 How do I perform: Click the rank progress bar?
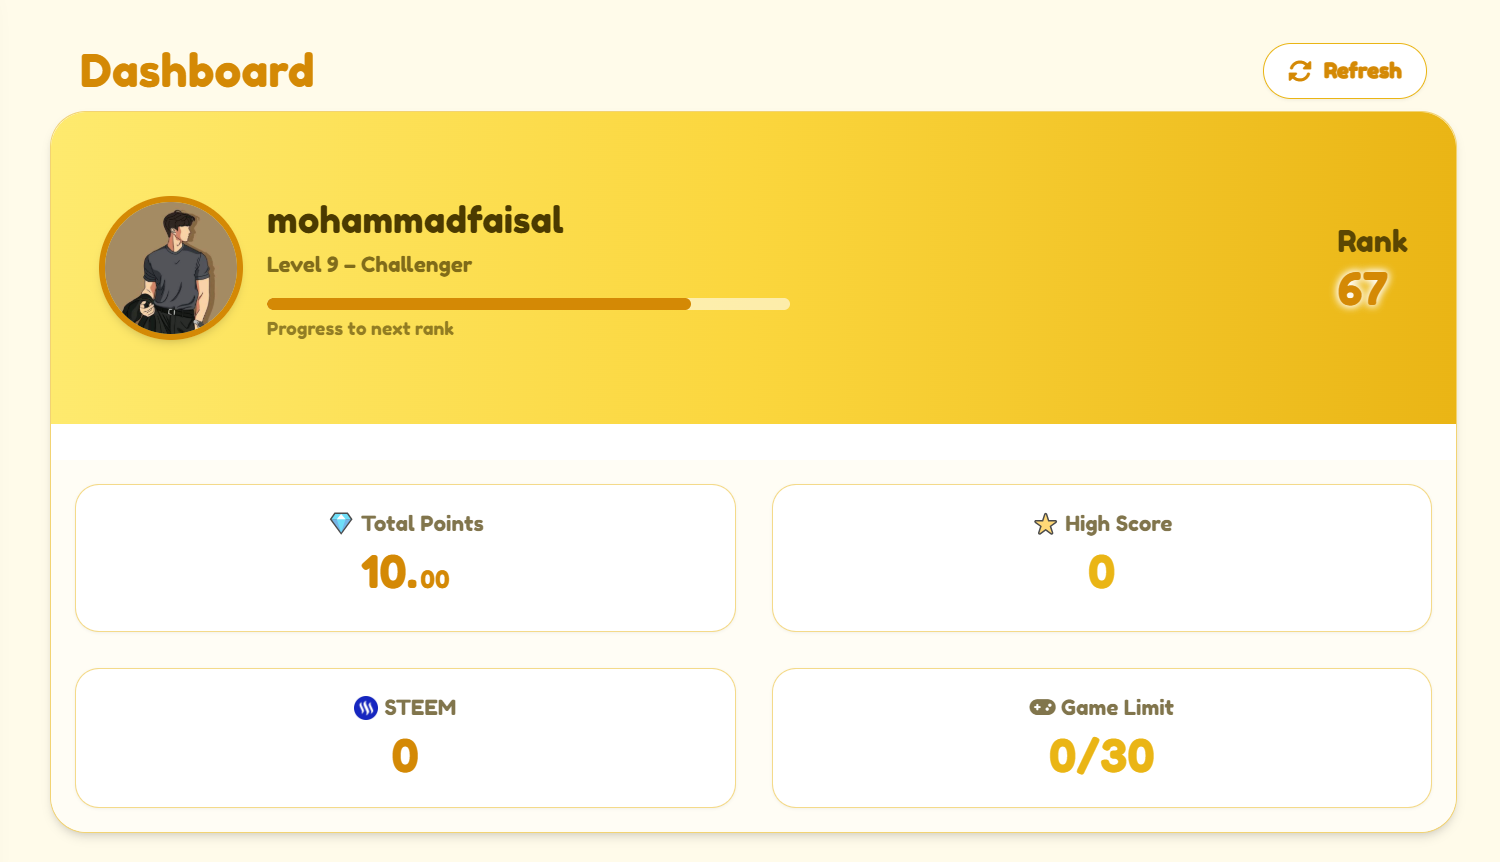coord(528,304)
